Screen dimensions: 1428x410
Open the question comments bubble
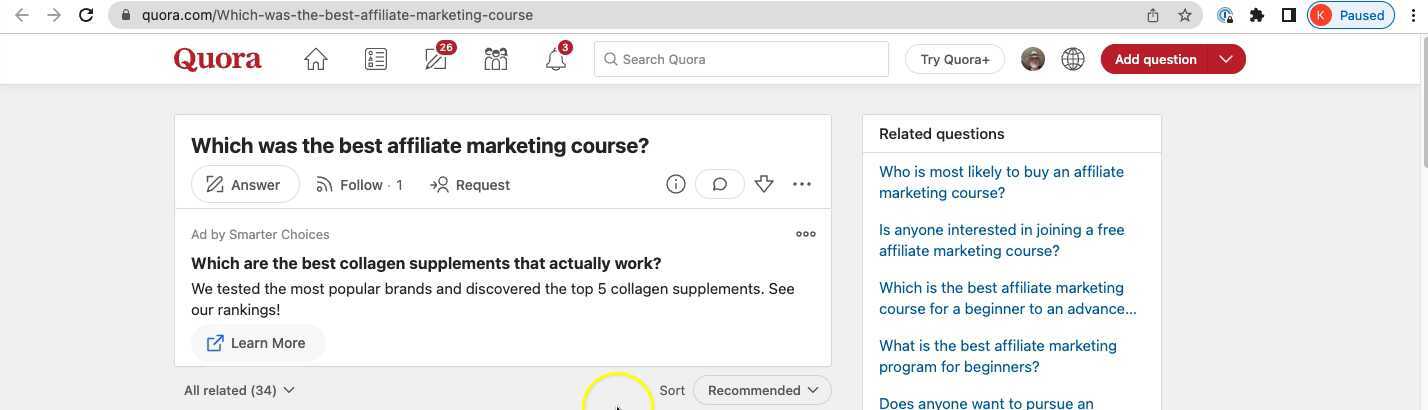click(x=719, y=184)
